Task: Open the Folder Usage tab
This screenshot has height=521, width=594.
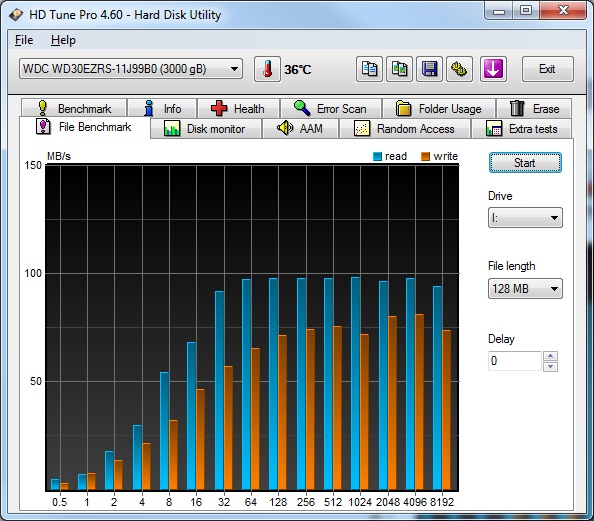Action: (439, 109)
